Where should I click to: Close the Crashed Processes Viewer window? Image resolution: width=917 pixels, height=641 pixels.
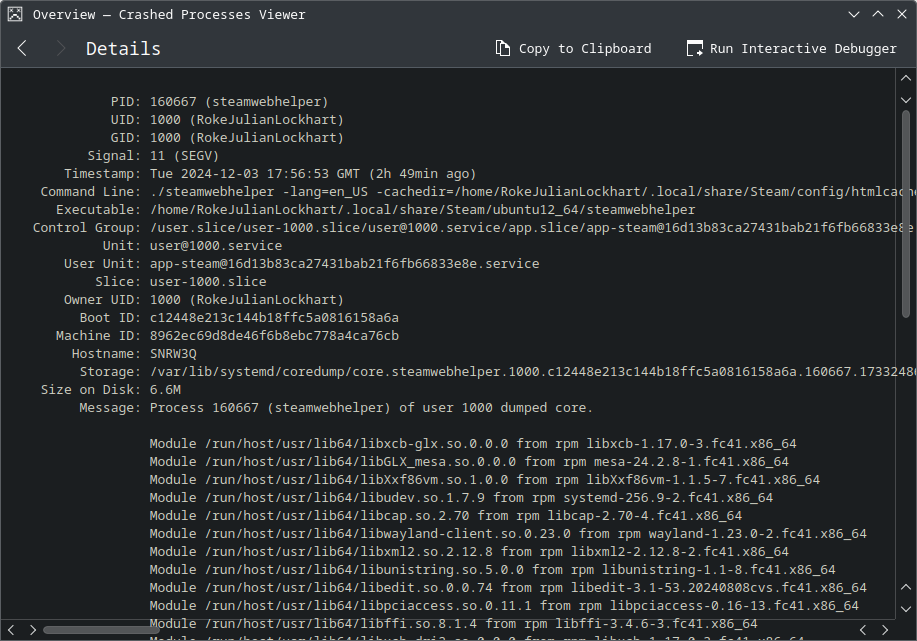pos(902,14)
